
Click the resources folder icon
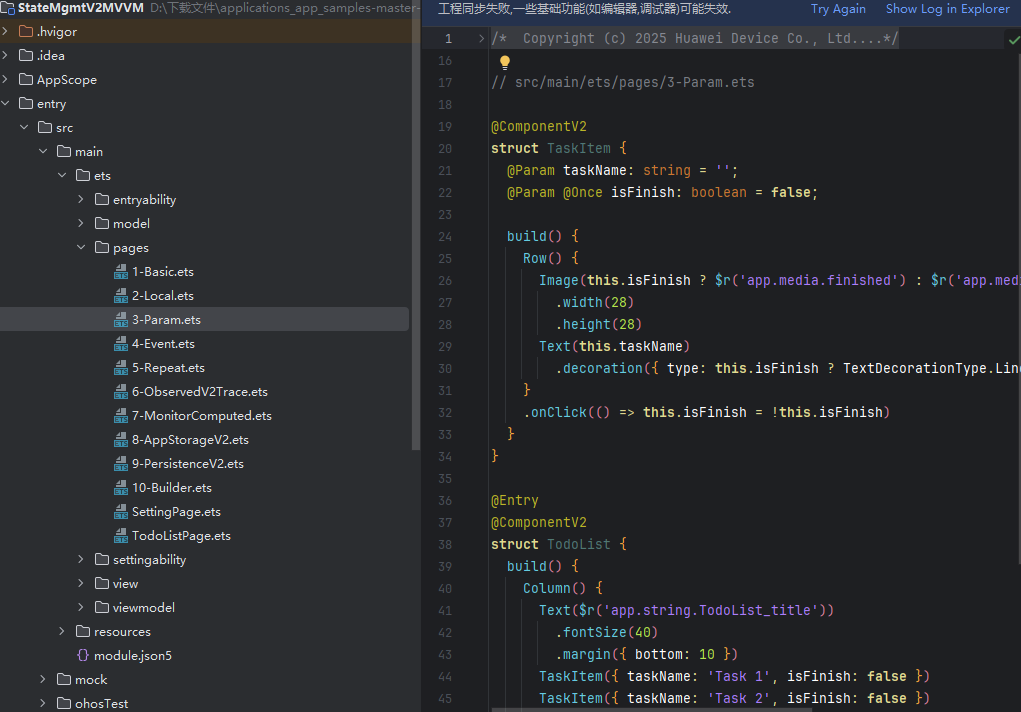point(83,631)
